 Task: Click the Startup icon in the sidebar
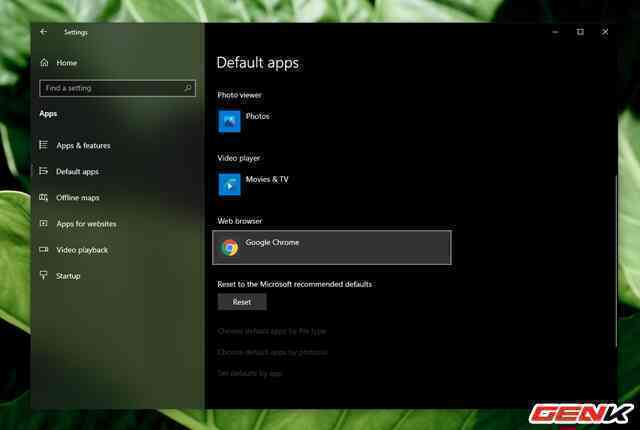[x=43, y=275]
